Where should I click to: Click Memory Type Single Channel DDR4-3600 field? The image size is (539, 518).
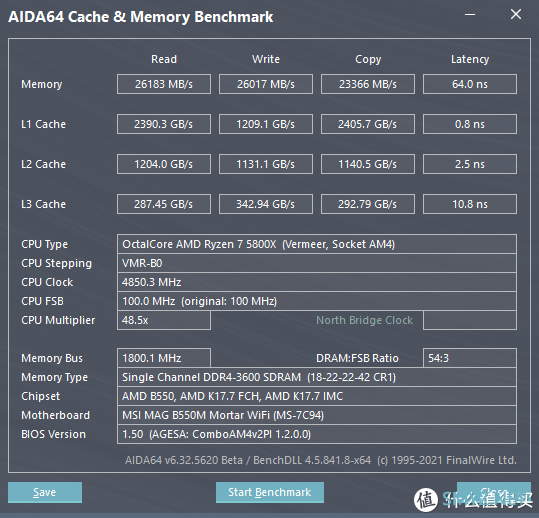pos(317,377)
